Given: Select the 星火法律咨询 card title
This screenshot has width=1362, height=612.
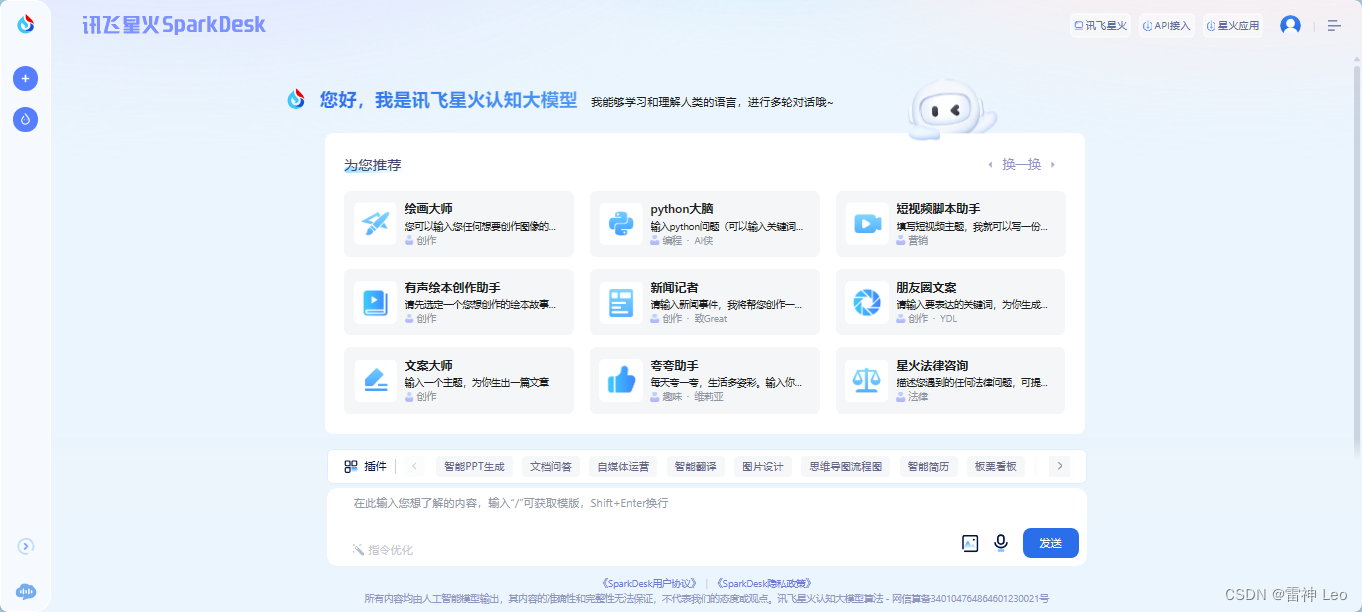Looking at the screenshot, I should click(932, 365).
